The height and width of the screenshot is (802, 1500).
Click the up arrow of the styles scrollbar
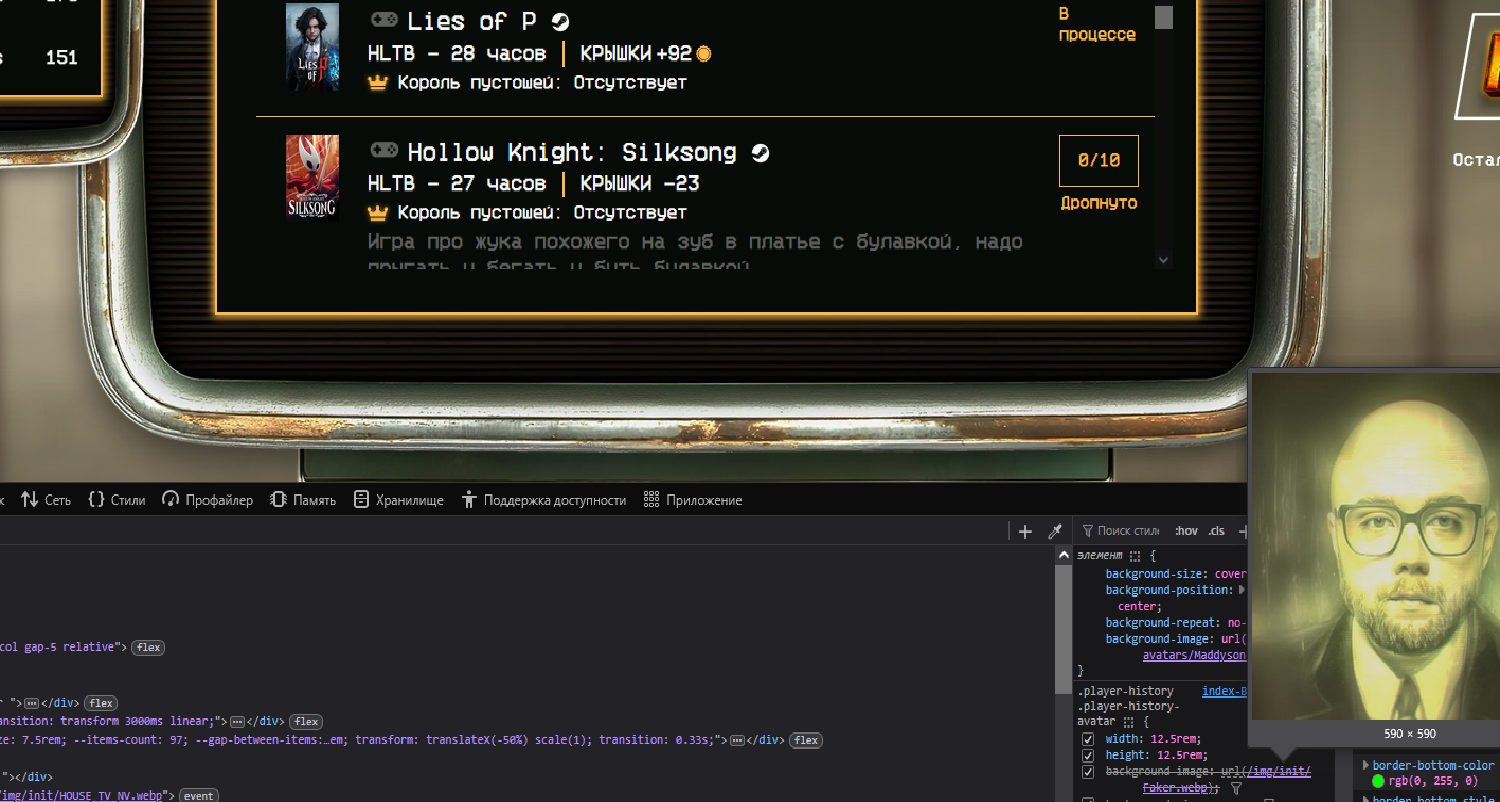click(1064, 553)
